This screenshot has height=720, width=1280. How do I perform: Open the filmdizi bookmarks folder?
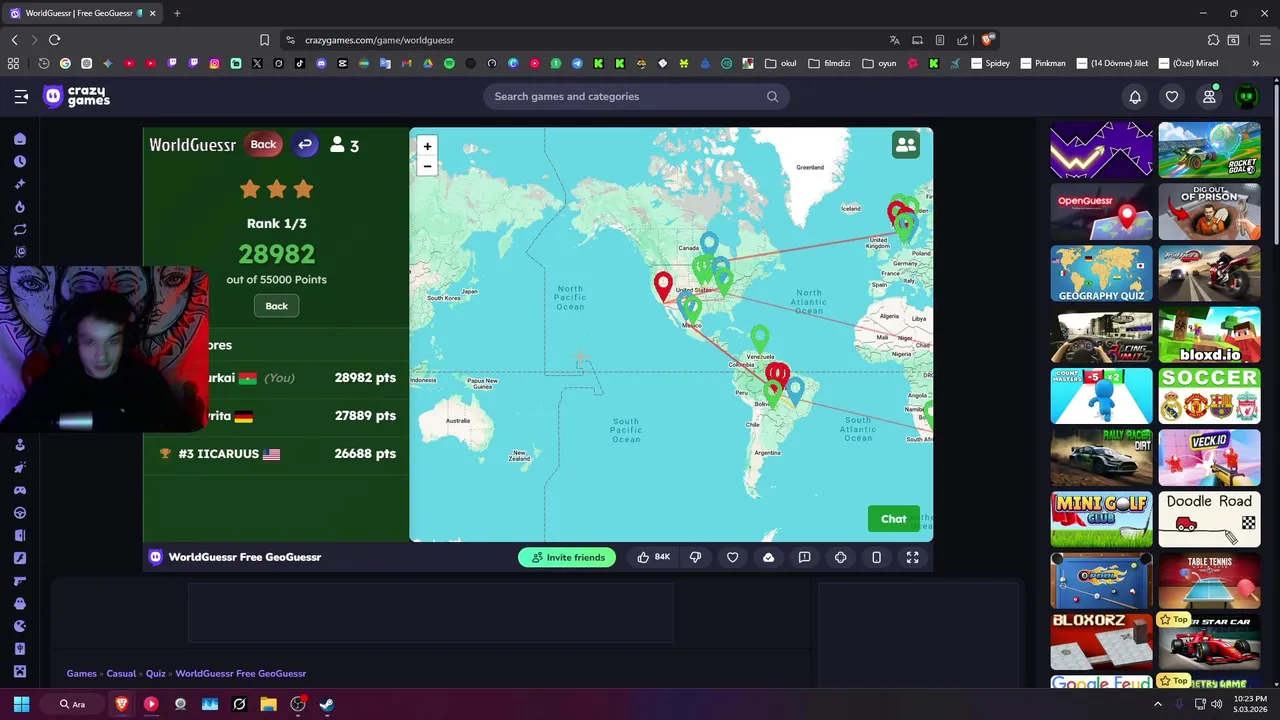pyautogui.click(x=829, y=63)
